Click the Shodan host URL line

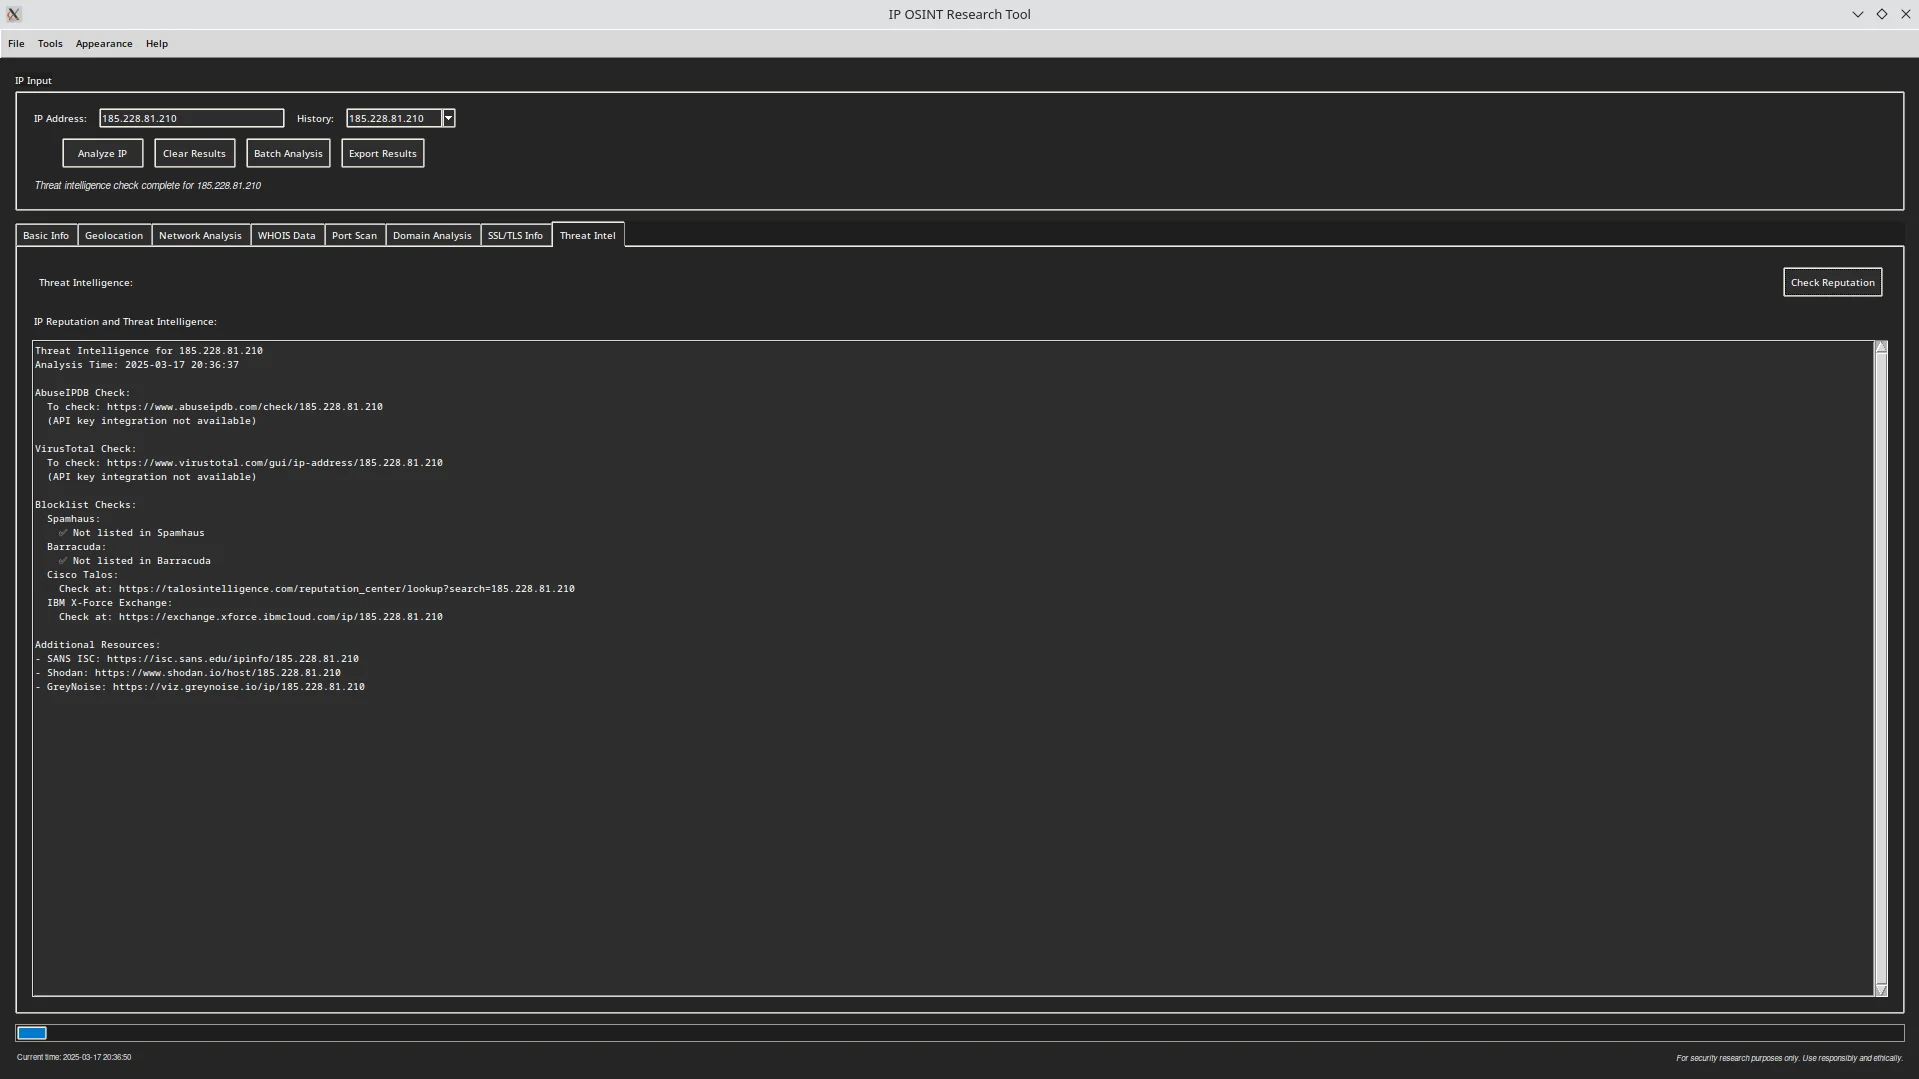click(x=188, y=673)
